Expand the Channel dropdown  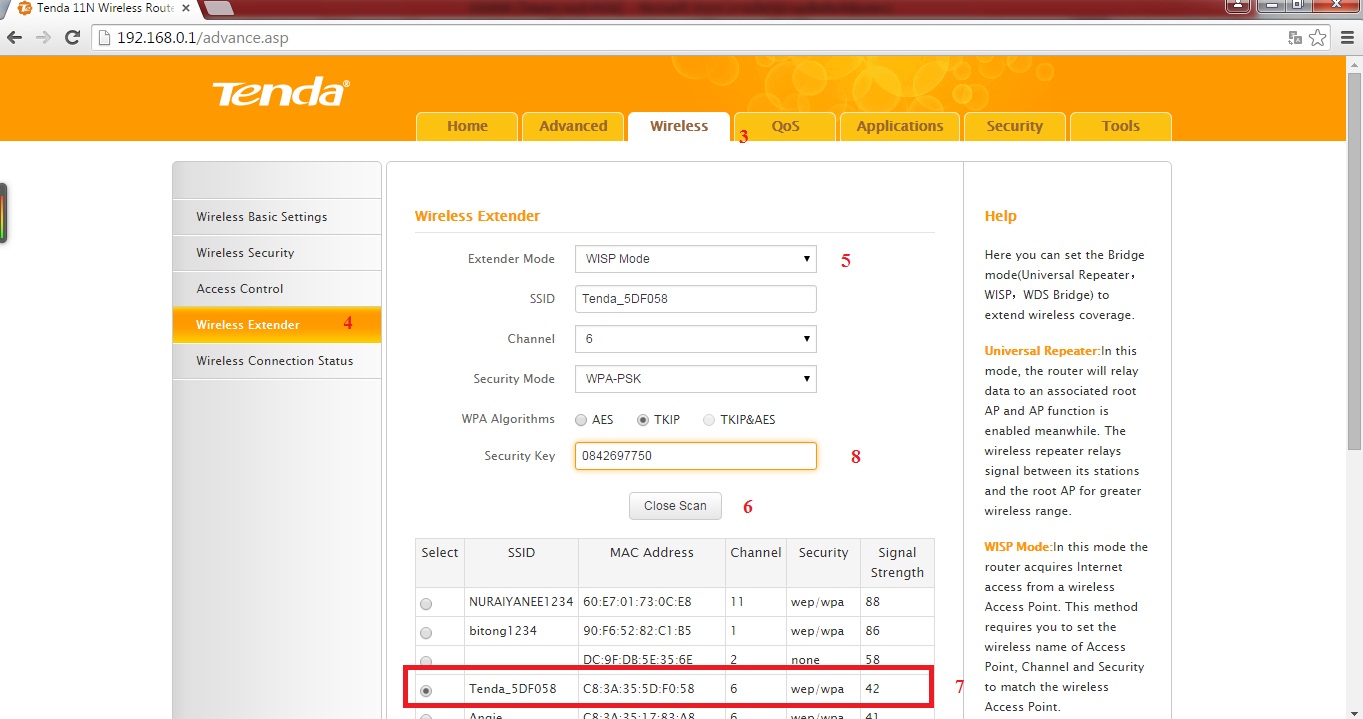(695, 339)
